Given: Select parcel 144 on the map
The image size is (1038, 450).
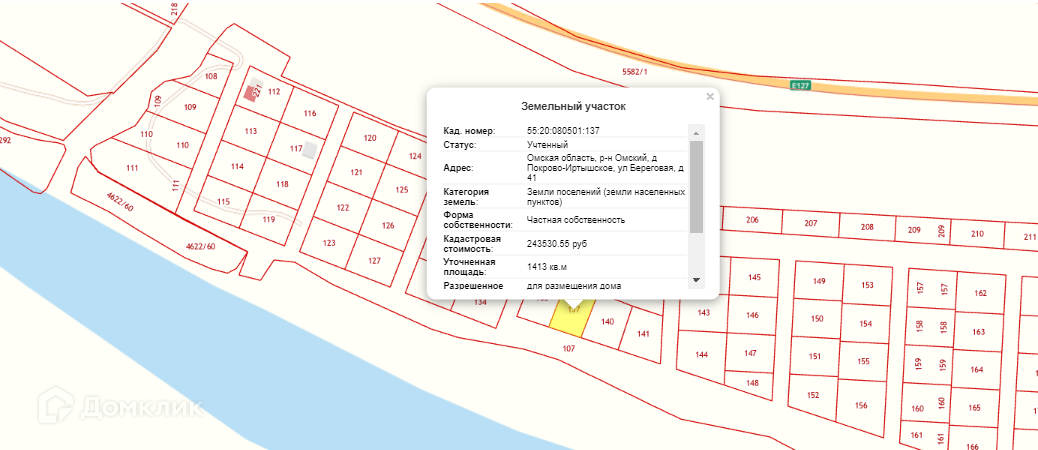Looking at the screenshot, I should click(702, 355).
